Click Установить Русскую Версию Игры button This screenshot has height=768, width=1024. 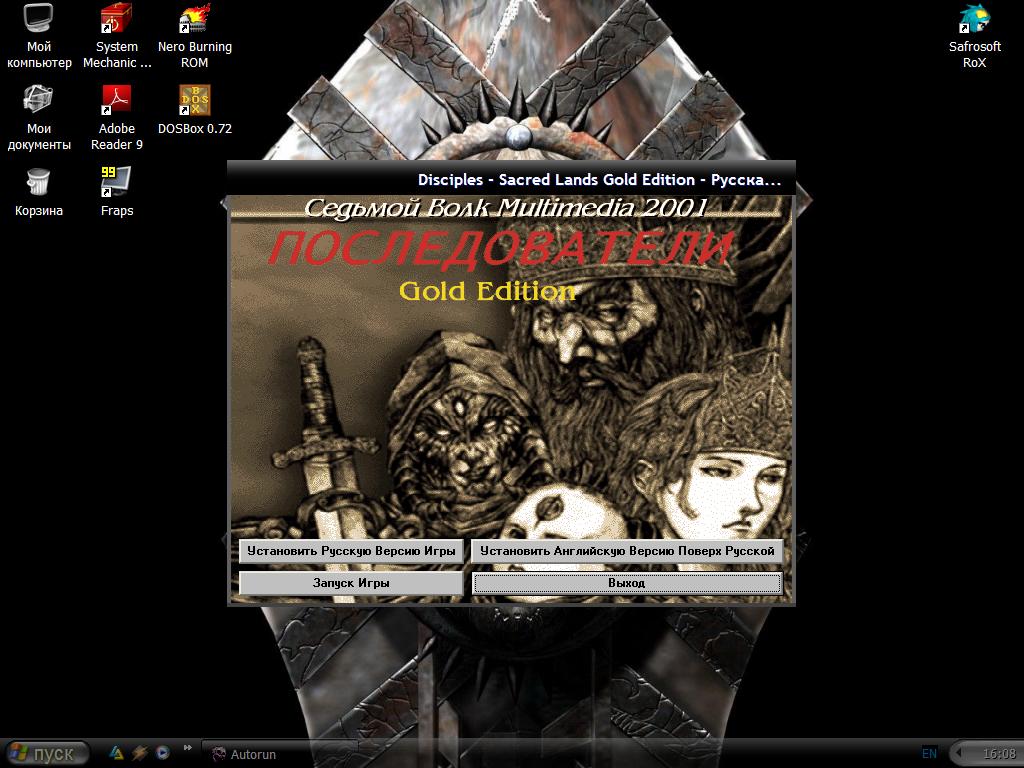[x=351, y=551]
